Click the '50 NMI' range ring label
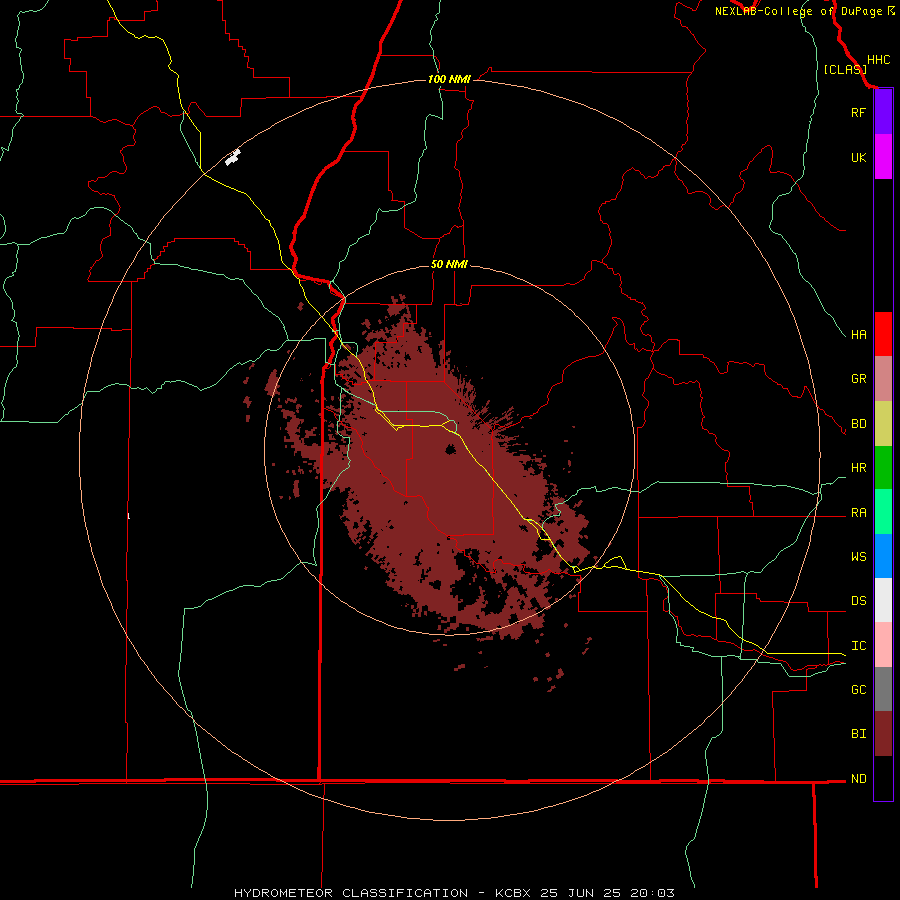900x900 pixels. coord(449,265)
